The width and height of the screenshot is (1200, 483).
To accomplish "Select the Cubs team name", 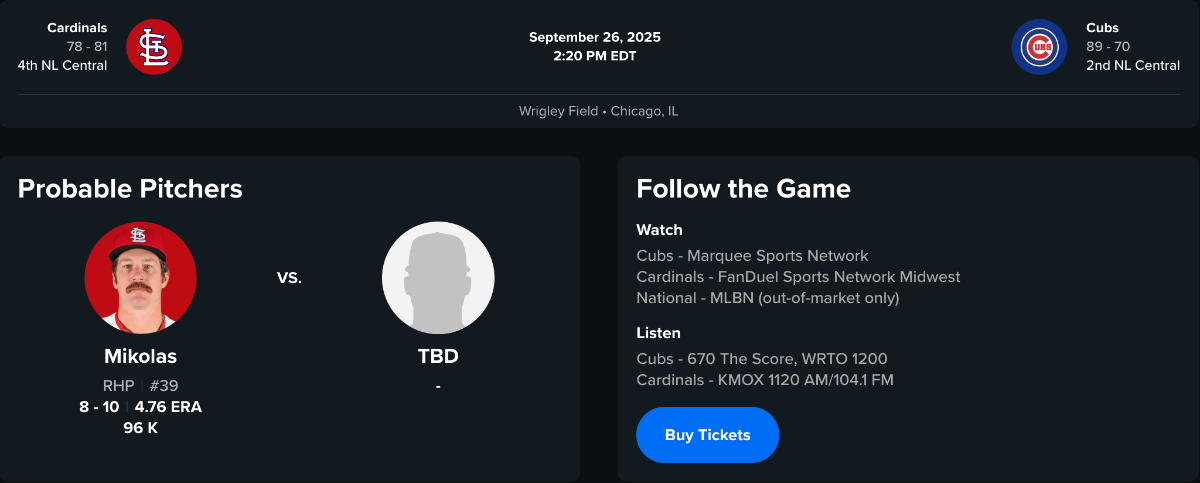I will tap(1102, 28).
